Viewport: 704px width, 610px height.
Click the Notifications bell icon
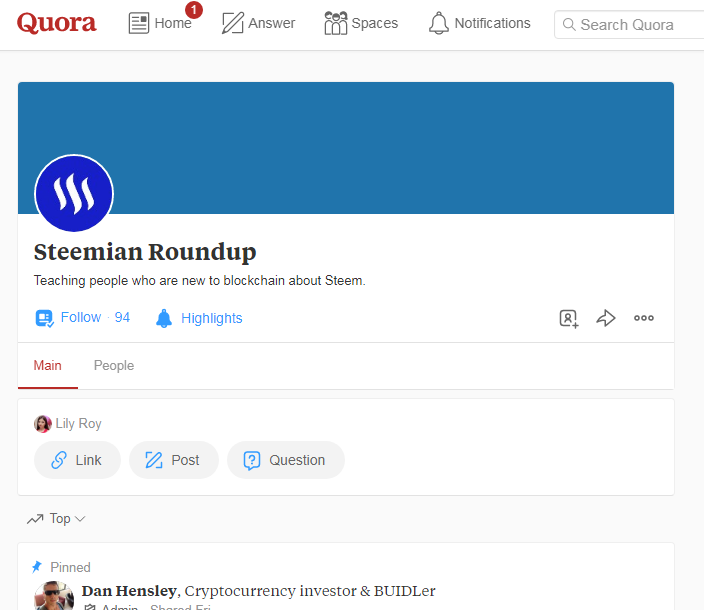click(x=439, y=23)
